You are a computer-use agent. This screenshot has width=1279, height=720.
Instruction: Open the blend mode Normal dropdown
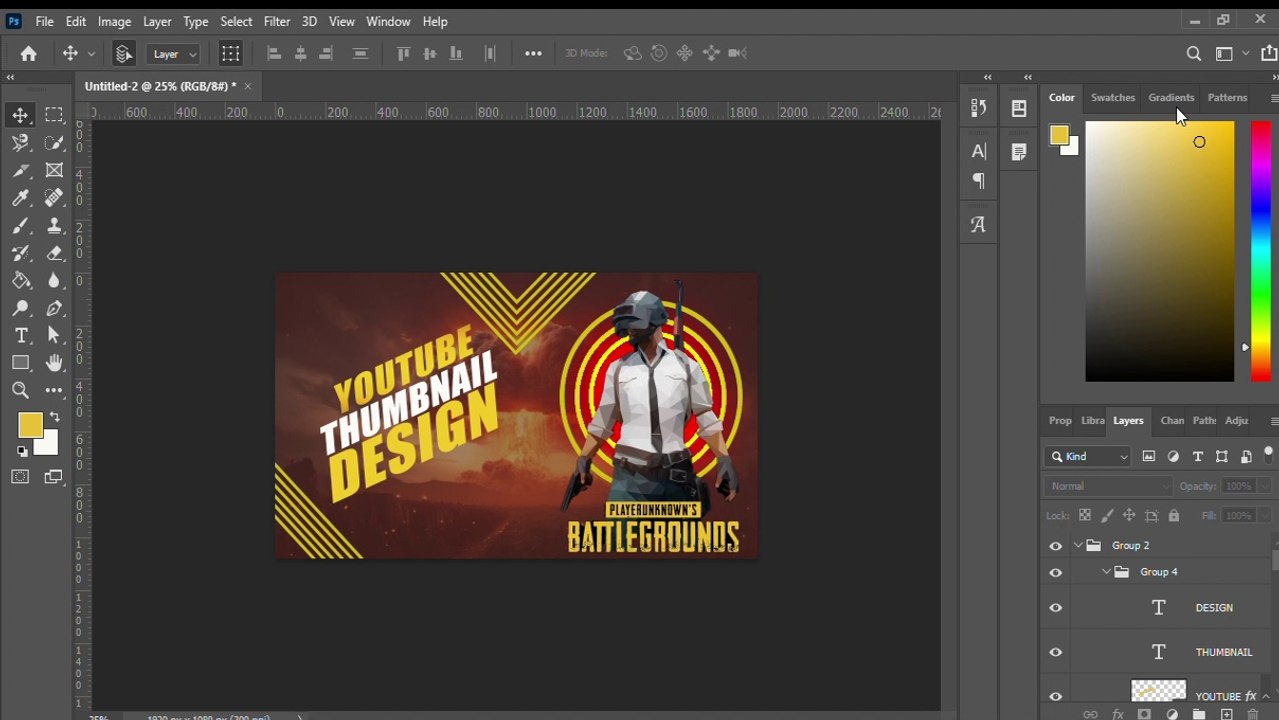[1108, 486]
